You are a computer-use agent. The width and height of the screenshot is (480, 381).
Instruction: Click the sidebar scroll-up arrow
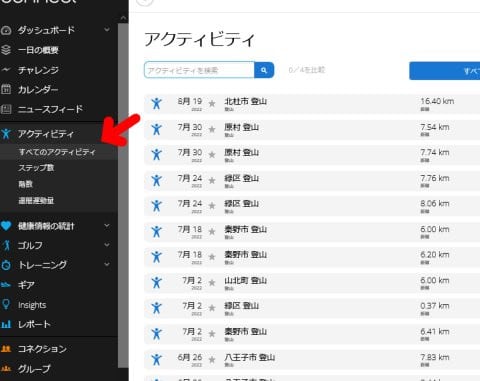(123, 18)
